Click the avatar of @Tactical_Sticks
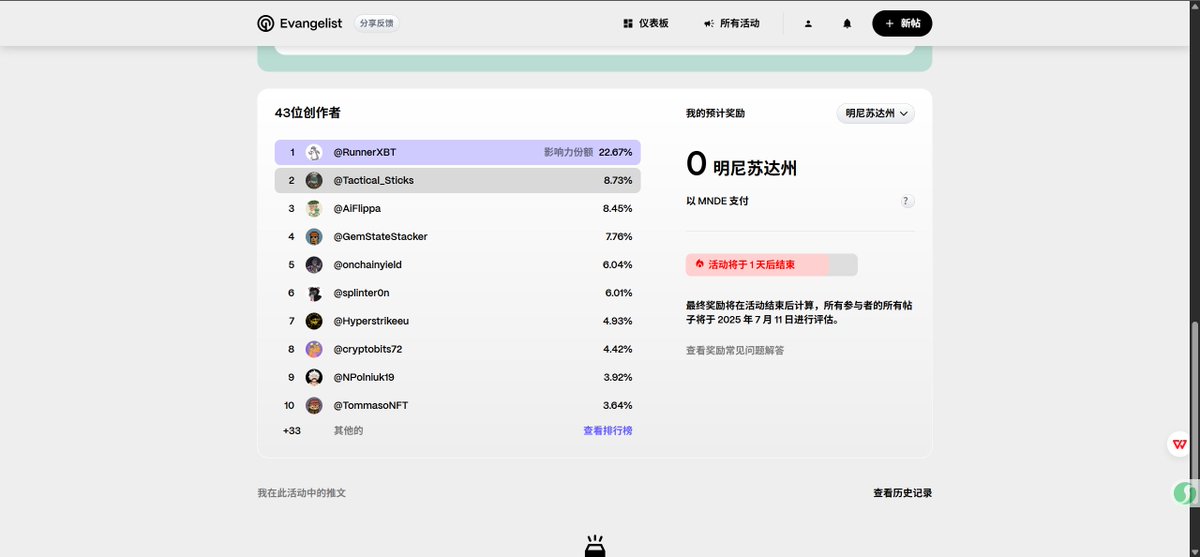The image size is (1200, 557). tap(314, 180)
